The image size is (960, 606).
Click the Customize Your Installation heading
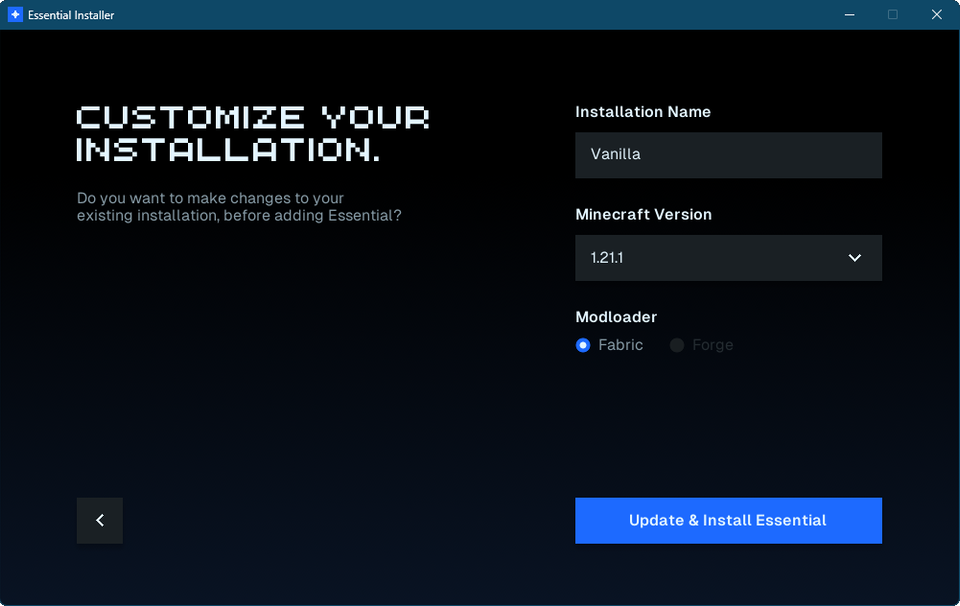(x=253, y=133)
